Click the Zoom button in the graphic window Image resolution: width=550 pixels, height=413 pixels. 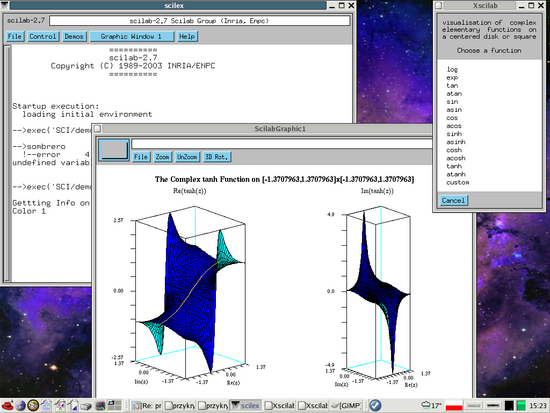click(x=162, y=157)
